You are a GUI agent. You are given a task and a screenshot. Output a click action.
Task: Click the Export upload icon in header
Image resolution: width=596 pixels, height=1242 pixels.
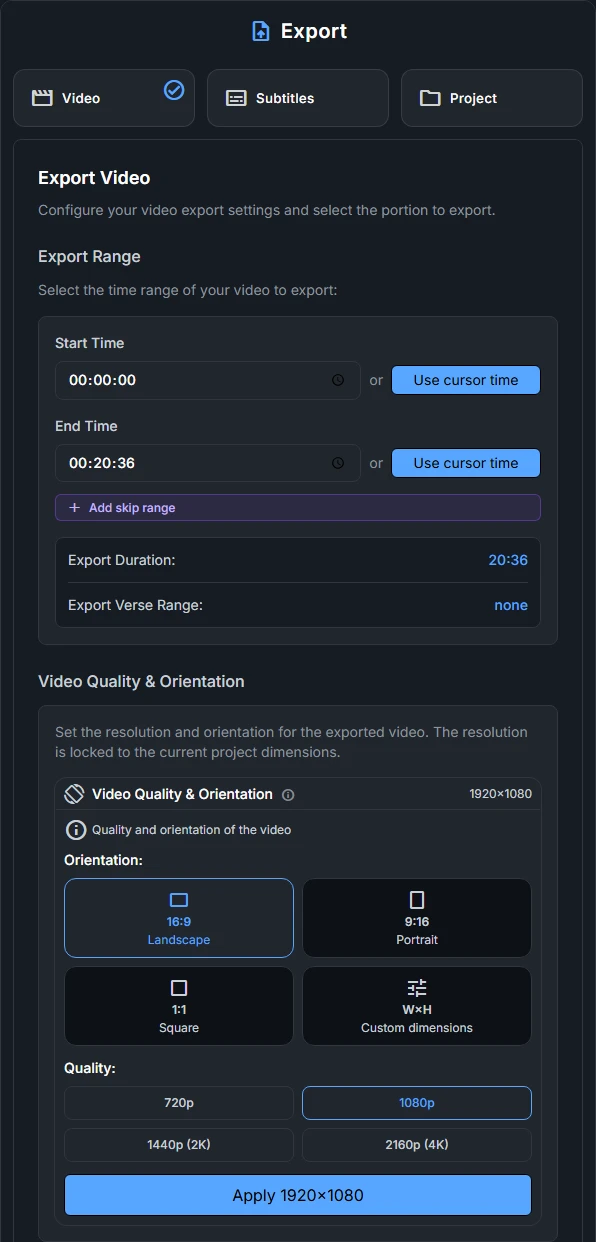click(x=260, y=31)
